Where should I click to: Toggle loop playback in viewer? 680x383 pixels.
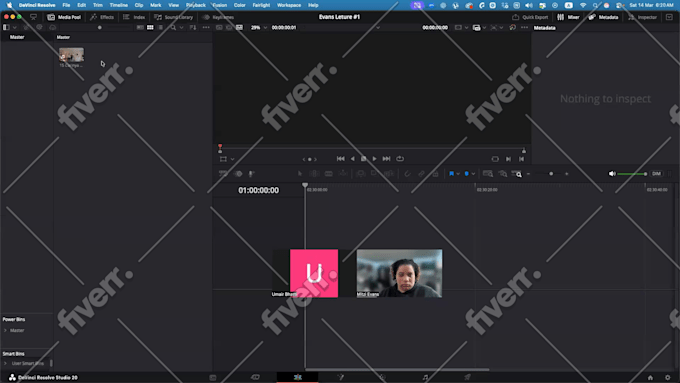pos(400,159)
